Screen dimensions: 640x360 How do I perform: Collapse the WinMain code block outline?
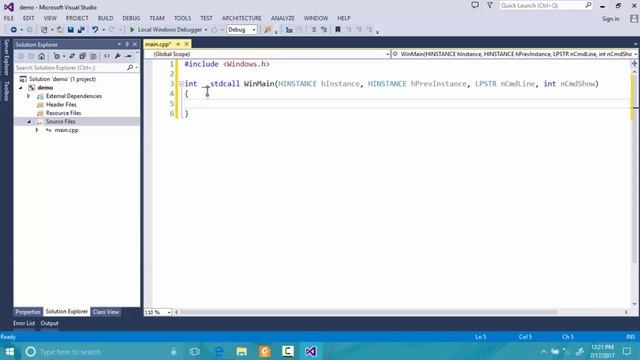(181, 84)
